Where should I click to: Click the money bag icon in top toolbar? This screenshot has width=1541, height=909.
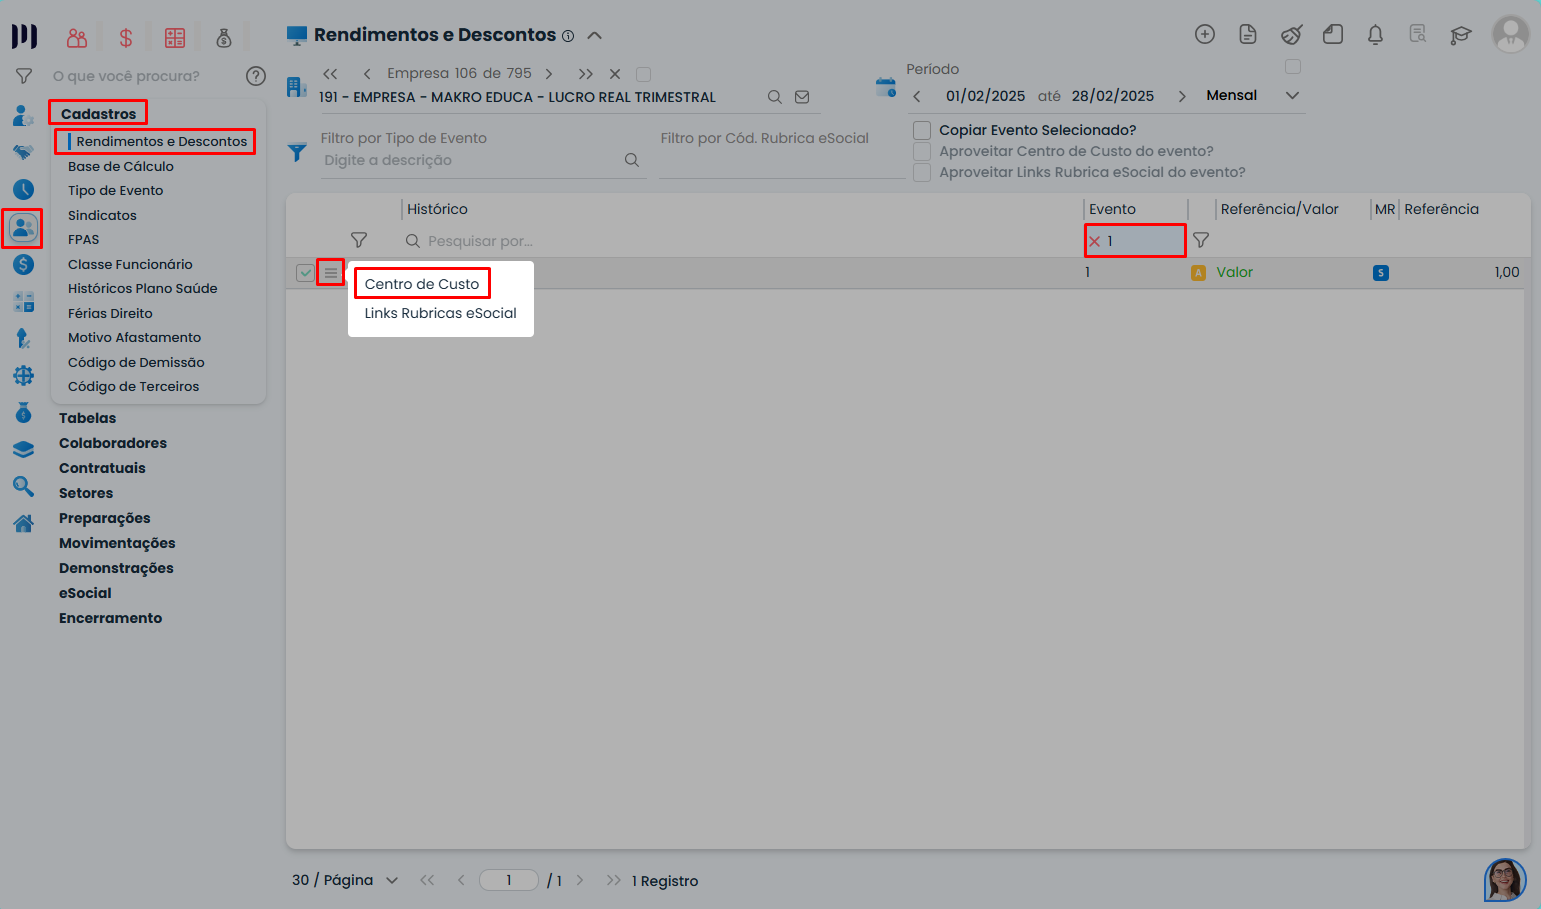coord(224,36)
